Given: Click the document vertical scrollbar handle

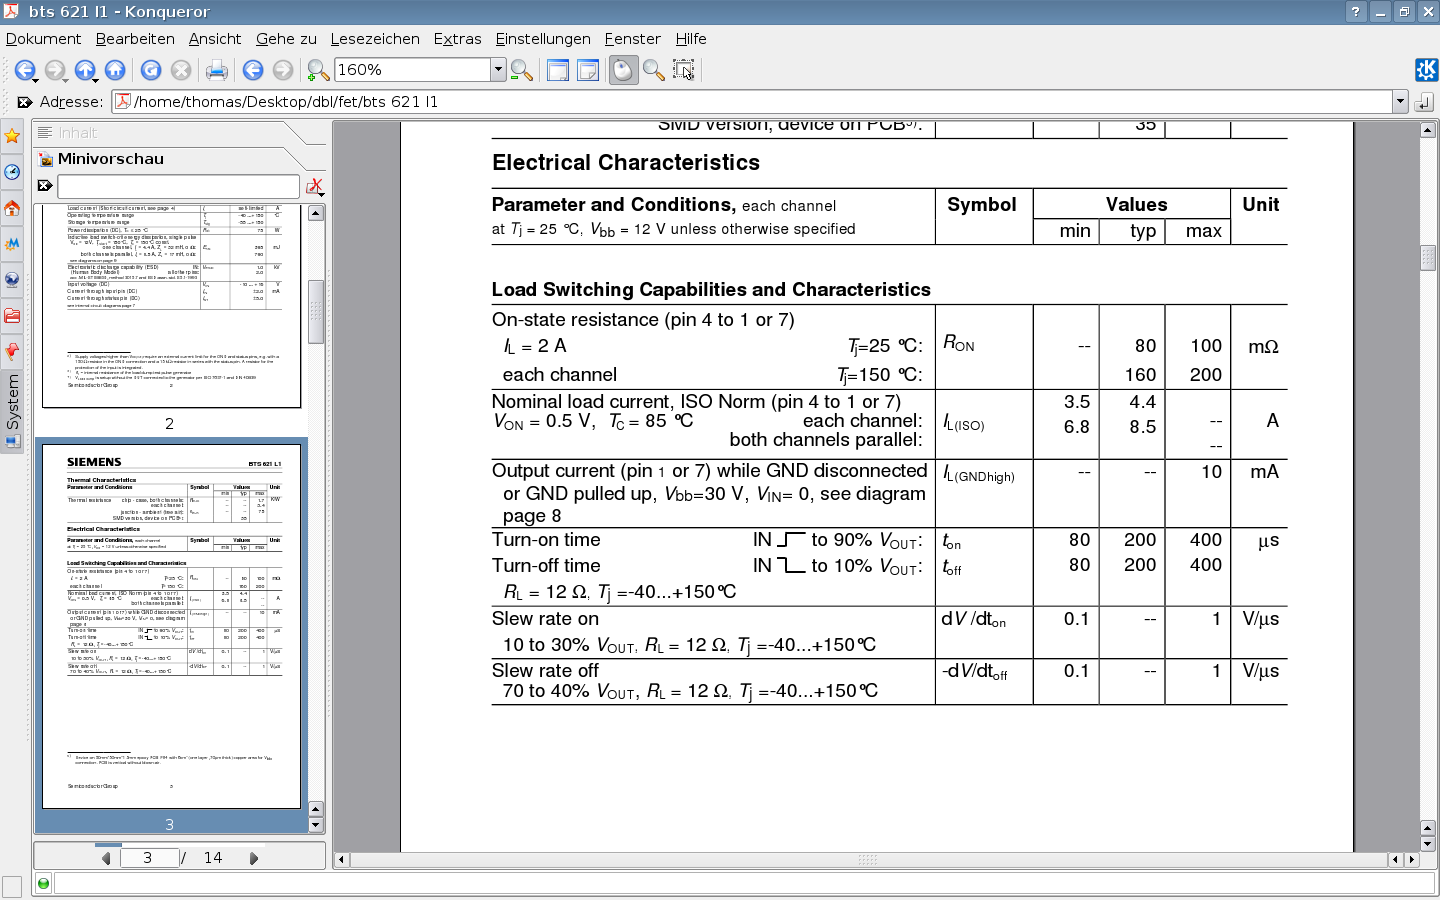Looking at the screenshot, I should coord(1428,257).
